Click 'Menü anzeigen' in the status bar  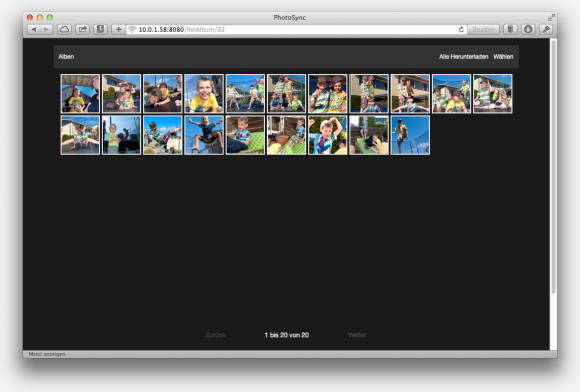[47, 354]
